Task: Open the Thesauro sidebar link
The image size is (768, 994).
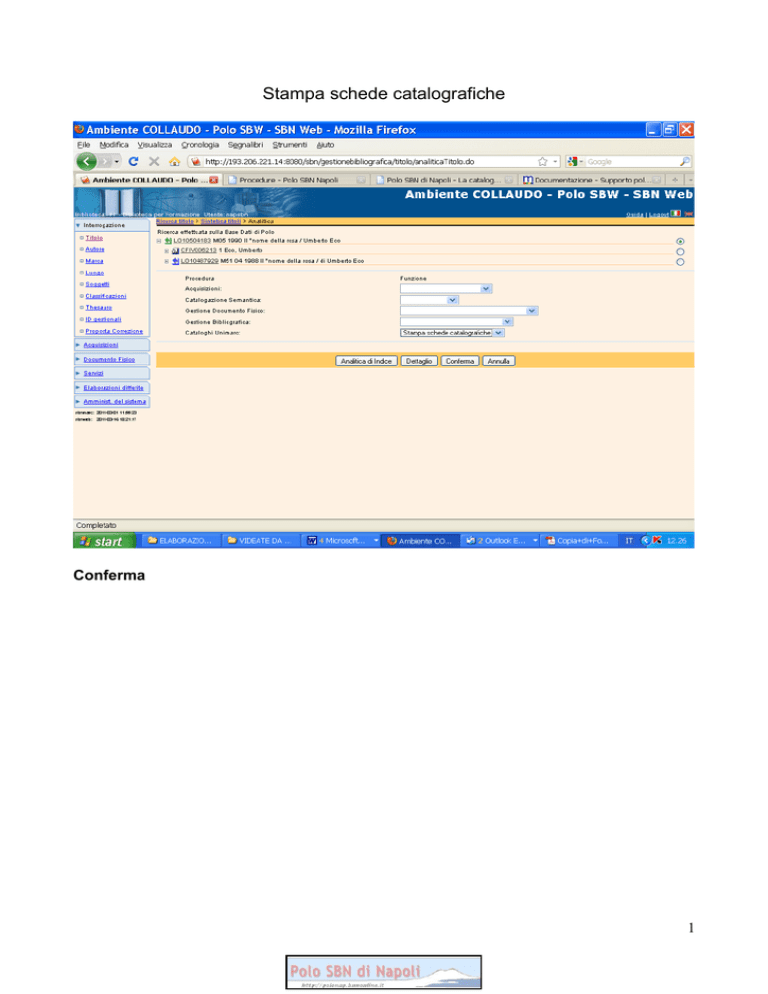Action: 98,307
